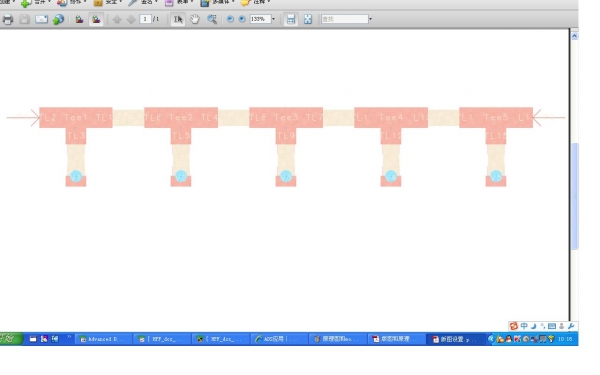Viewport: 600px width, 375px height.
Task: Choose the Marquee Zoom magnifier tool
Action: pyautogui.click(x=212, y=19)
